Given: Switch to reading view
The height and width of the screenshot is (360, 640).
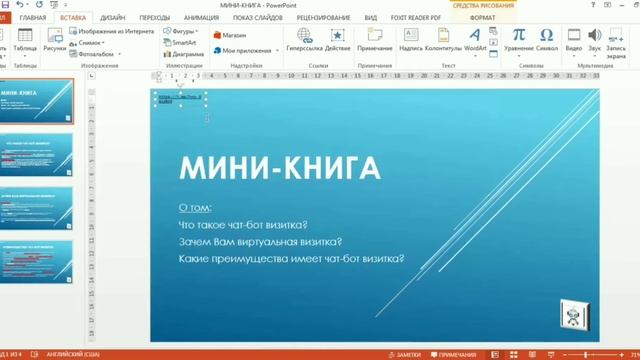Looking at the screenshot, I should click(x=532, y=355).
